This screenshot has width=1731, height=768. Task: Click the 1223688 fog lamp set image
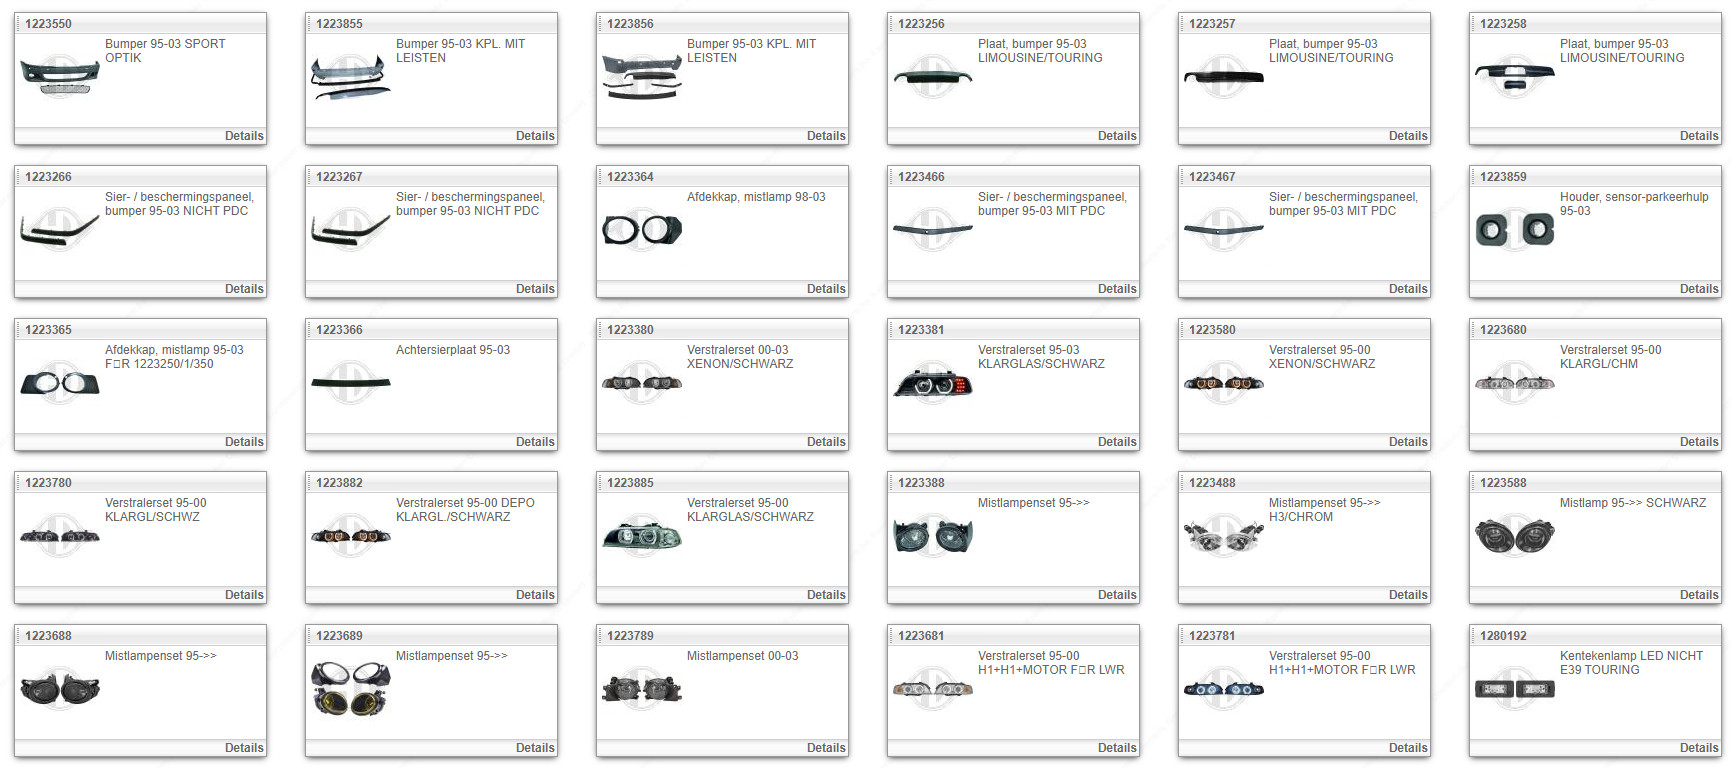point(60,689)
